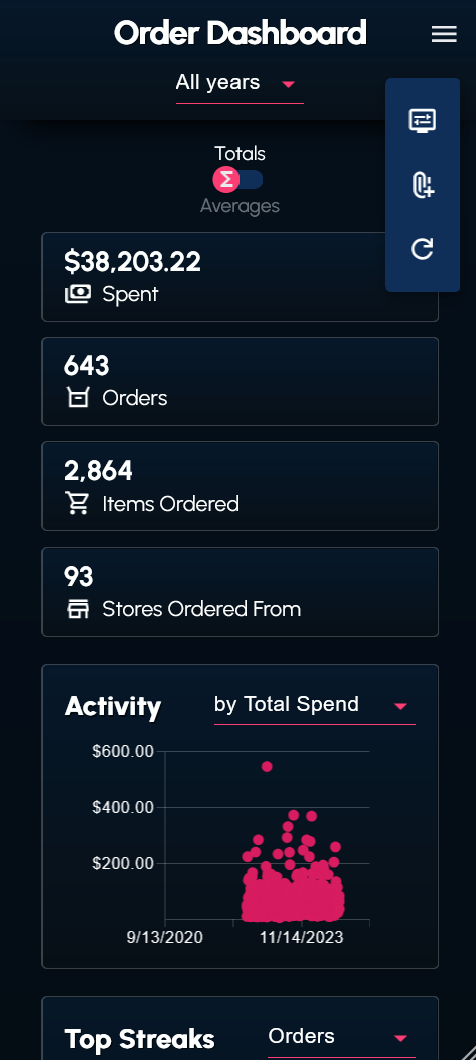Open the hamburger menu icon
Screen dimensions: 476x1060
[x=444, y=34]
